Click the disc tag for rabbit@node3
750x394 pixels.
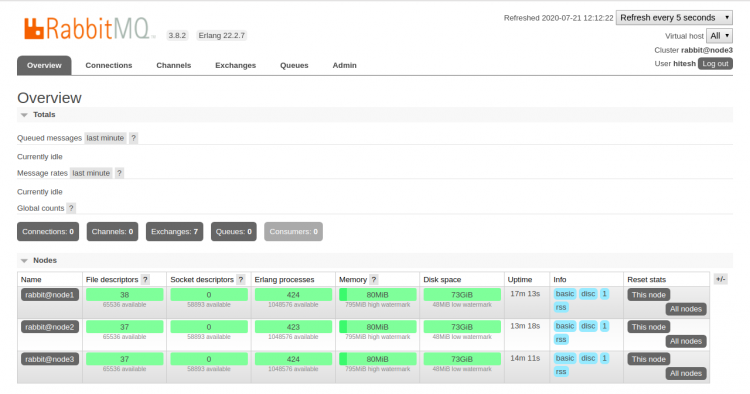click(x=588, y=358)
